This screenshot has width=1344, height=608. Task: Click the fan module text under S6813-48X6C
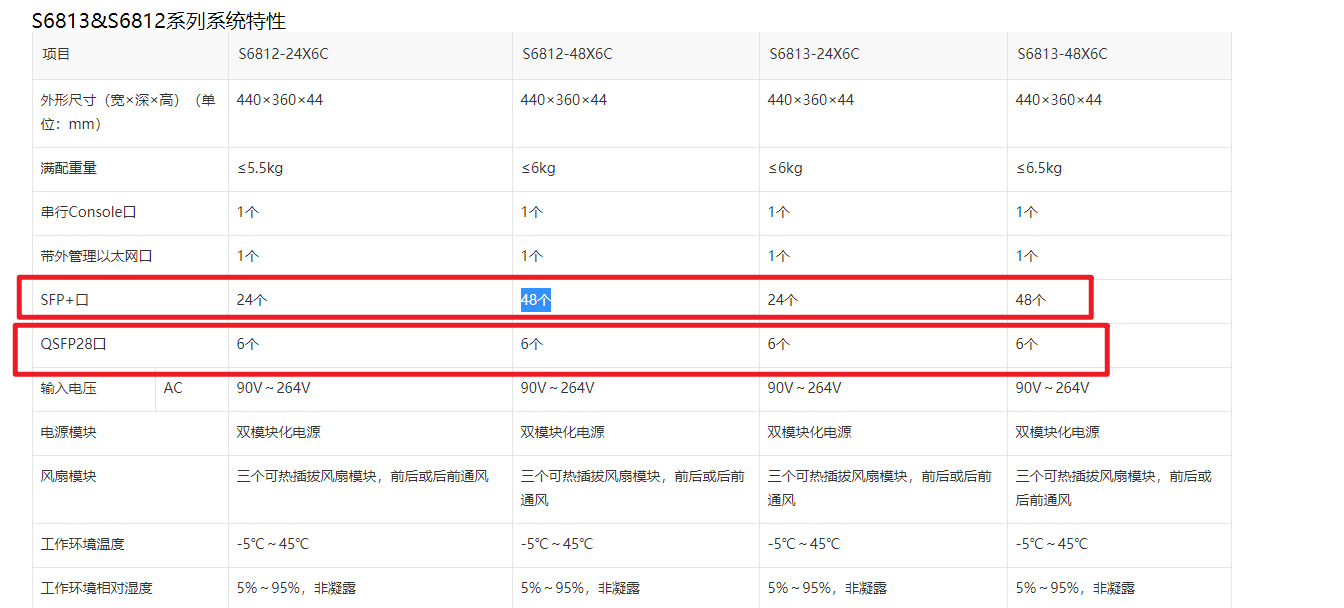pos(1114,488)
